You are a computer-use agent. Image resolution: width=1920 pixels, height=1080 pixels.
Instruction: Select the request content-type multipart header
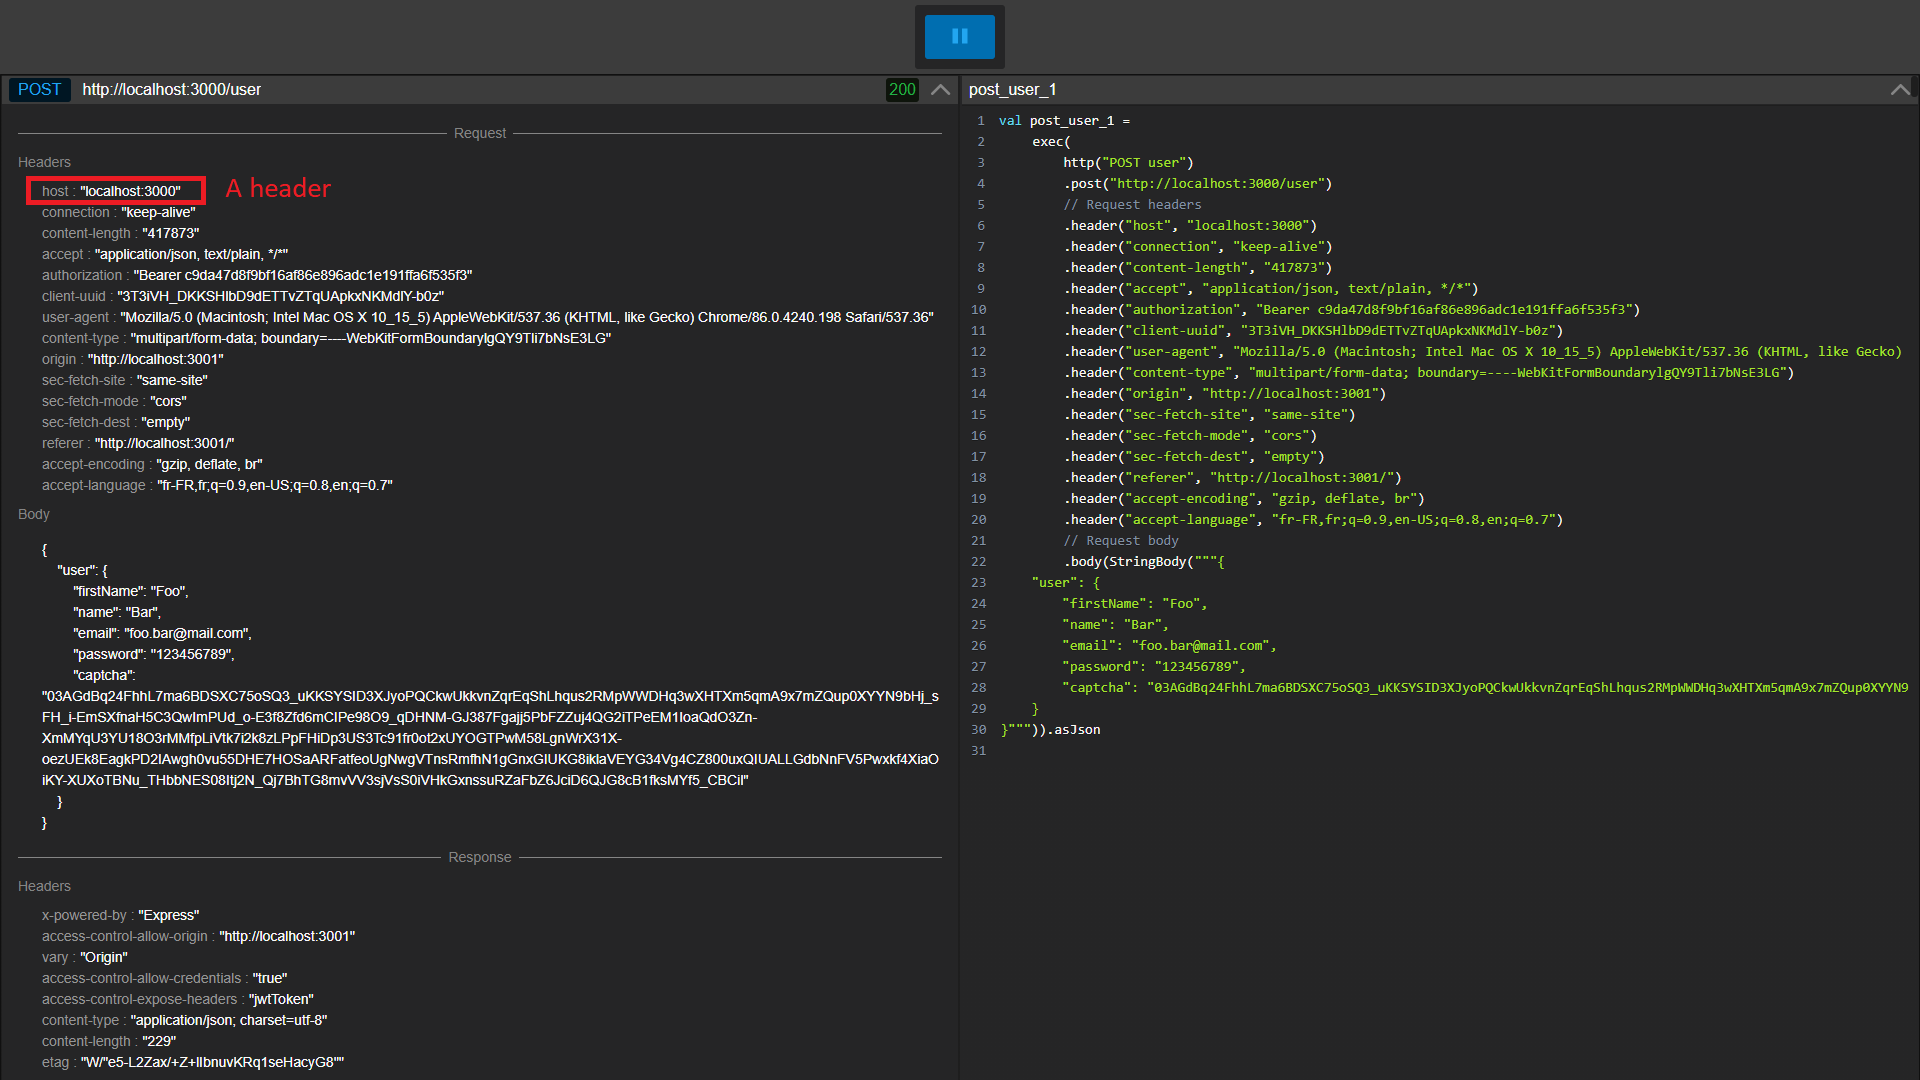click(326, 338)
